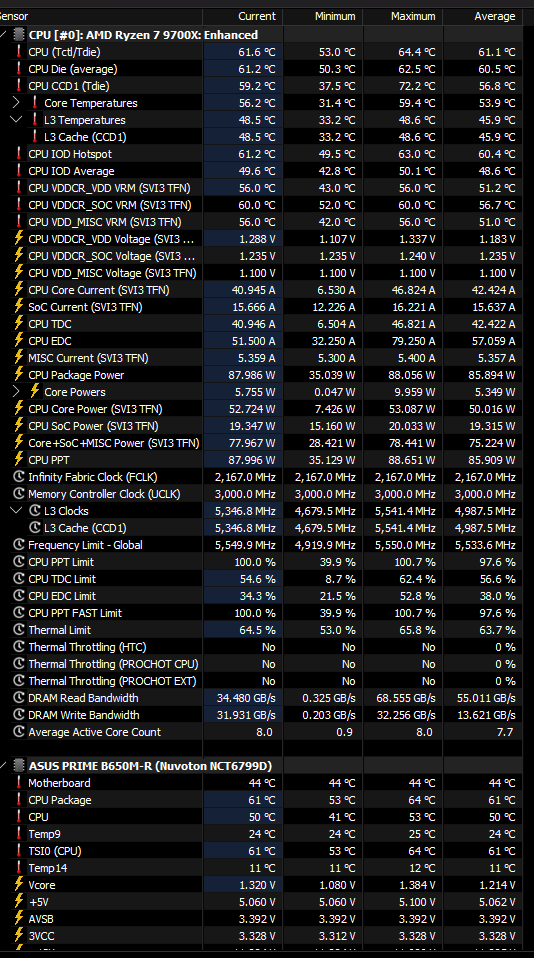Viewport: 534px width, 958px height.
Task: Select the Temp14 sensor row
Action: 262,868
